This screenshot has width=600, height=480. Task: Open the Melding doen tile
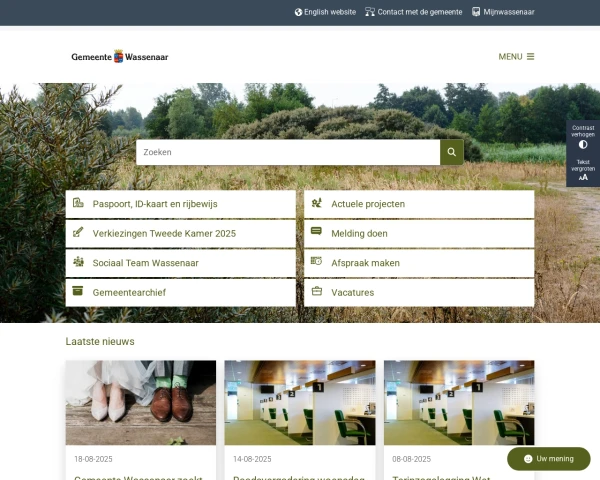pyautogui.click(x=419, y=233)
